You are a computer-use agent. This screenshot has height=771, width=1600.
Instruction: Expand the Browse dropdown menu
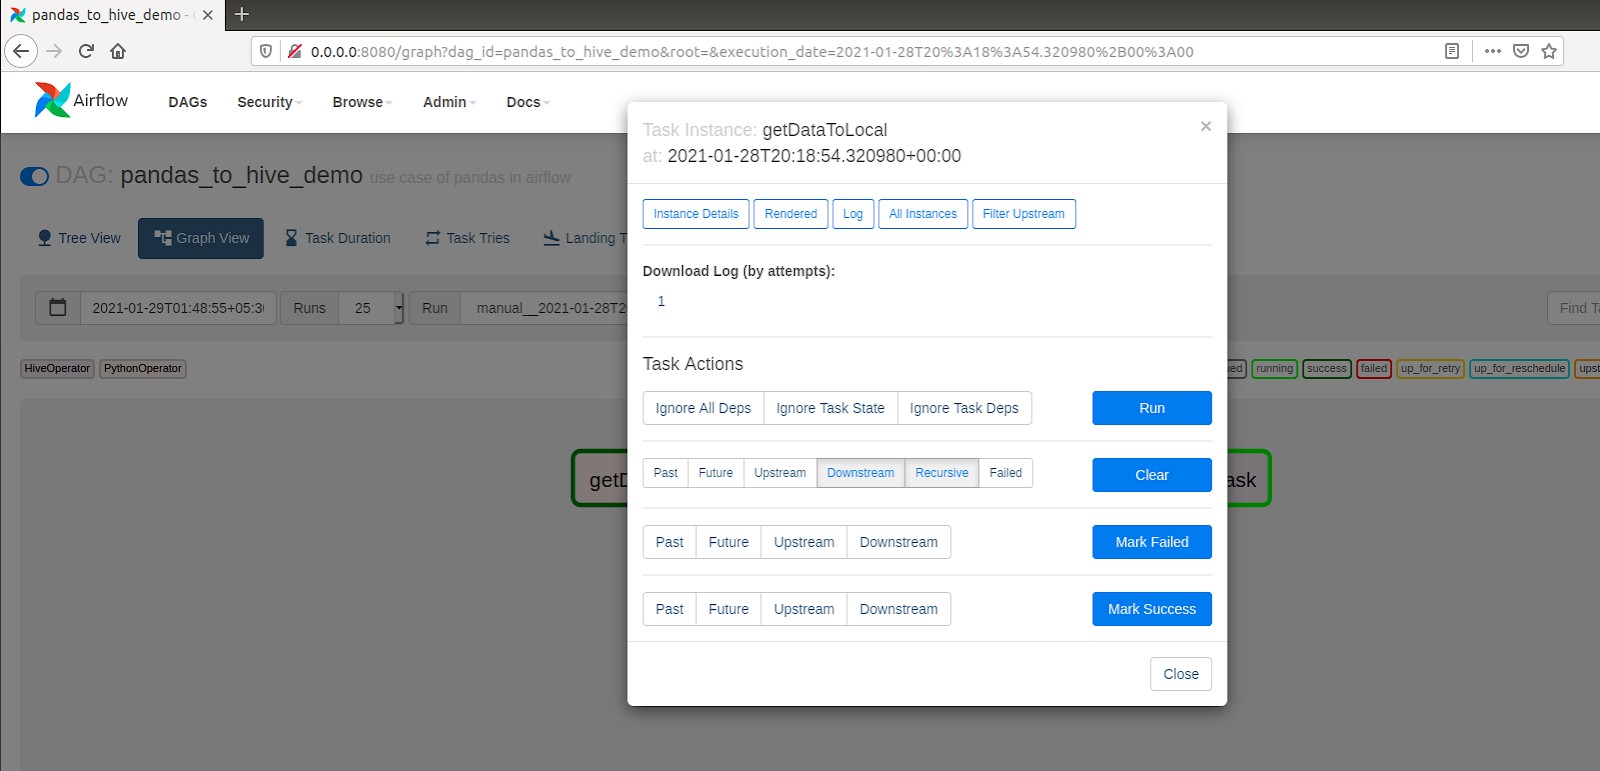(361, 102)
